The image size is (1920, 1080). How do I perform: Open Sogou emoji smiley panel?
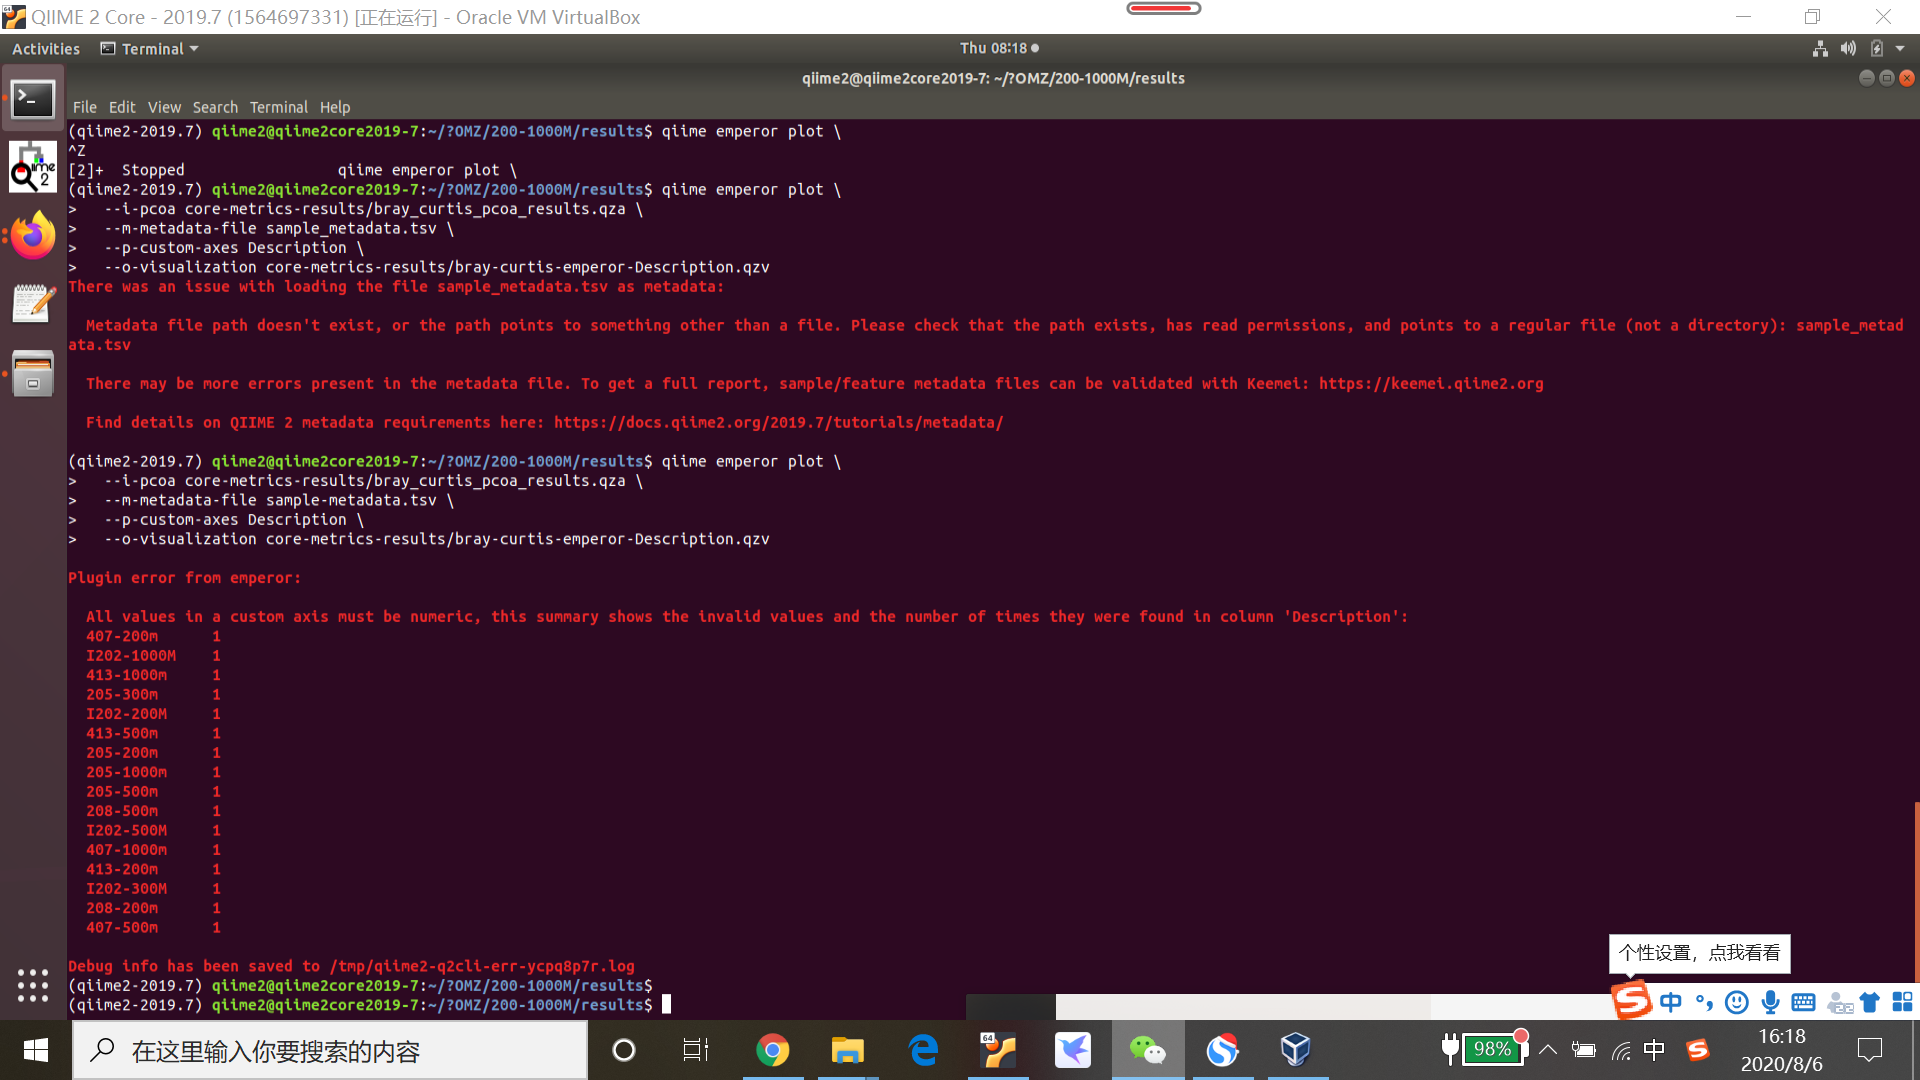(x=1738, y=1002)
